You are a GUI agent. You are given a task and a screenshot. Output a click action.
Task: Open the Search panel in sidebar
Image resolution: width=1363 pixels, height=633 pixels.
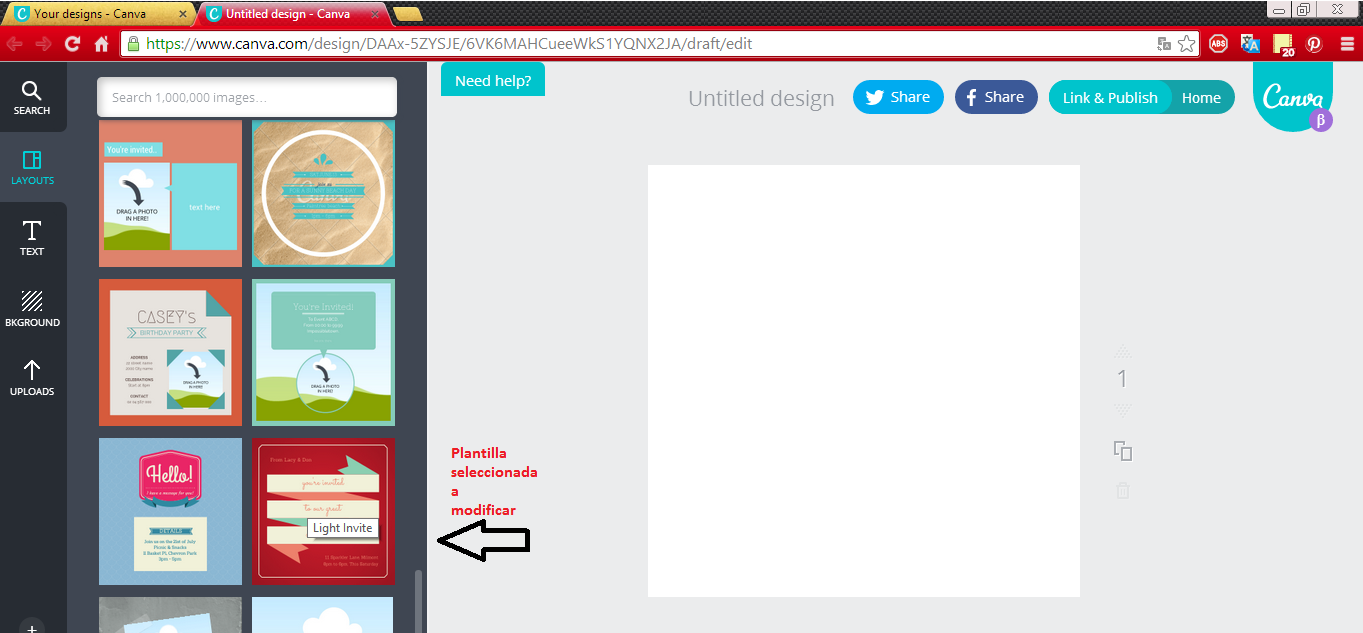coord(32,97)
